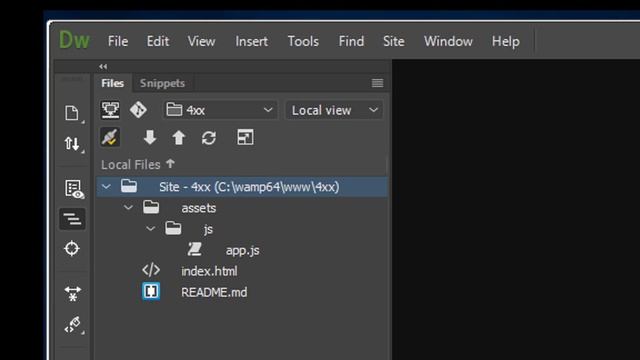This screenshot has height=360, width=640.
Task: Sort by Local Files column header
Action: (138, 164)
